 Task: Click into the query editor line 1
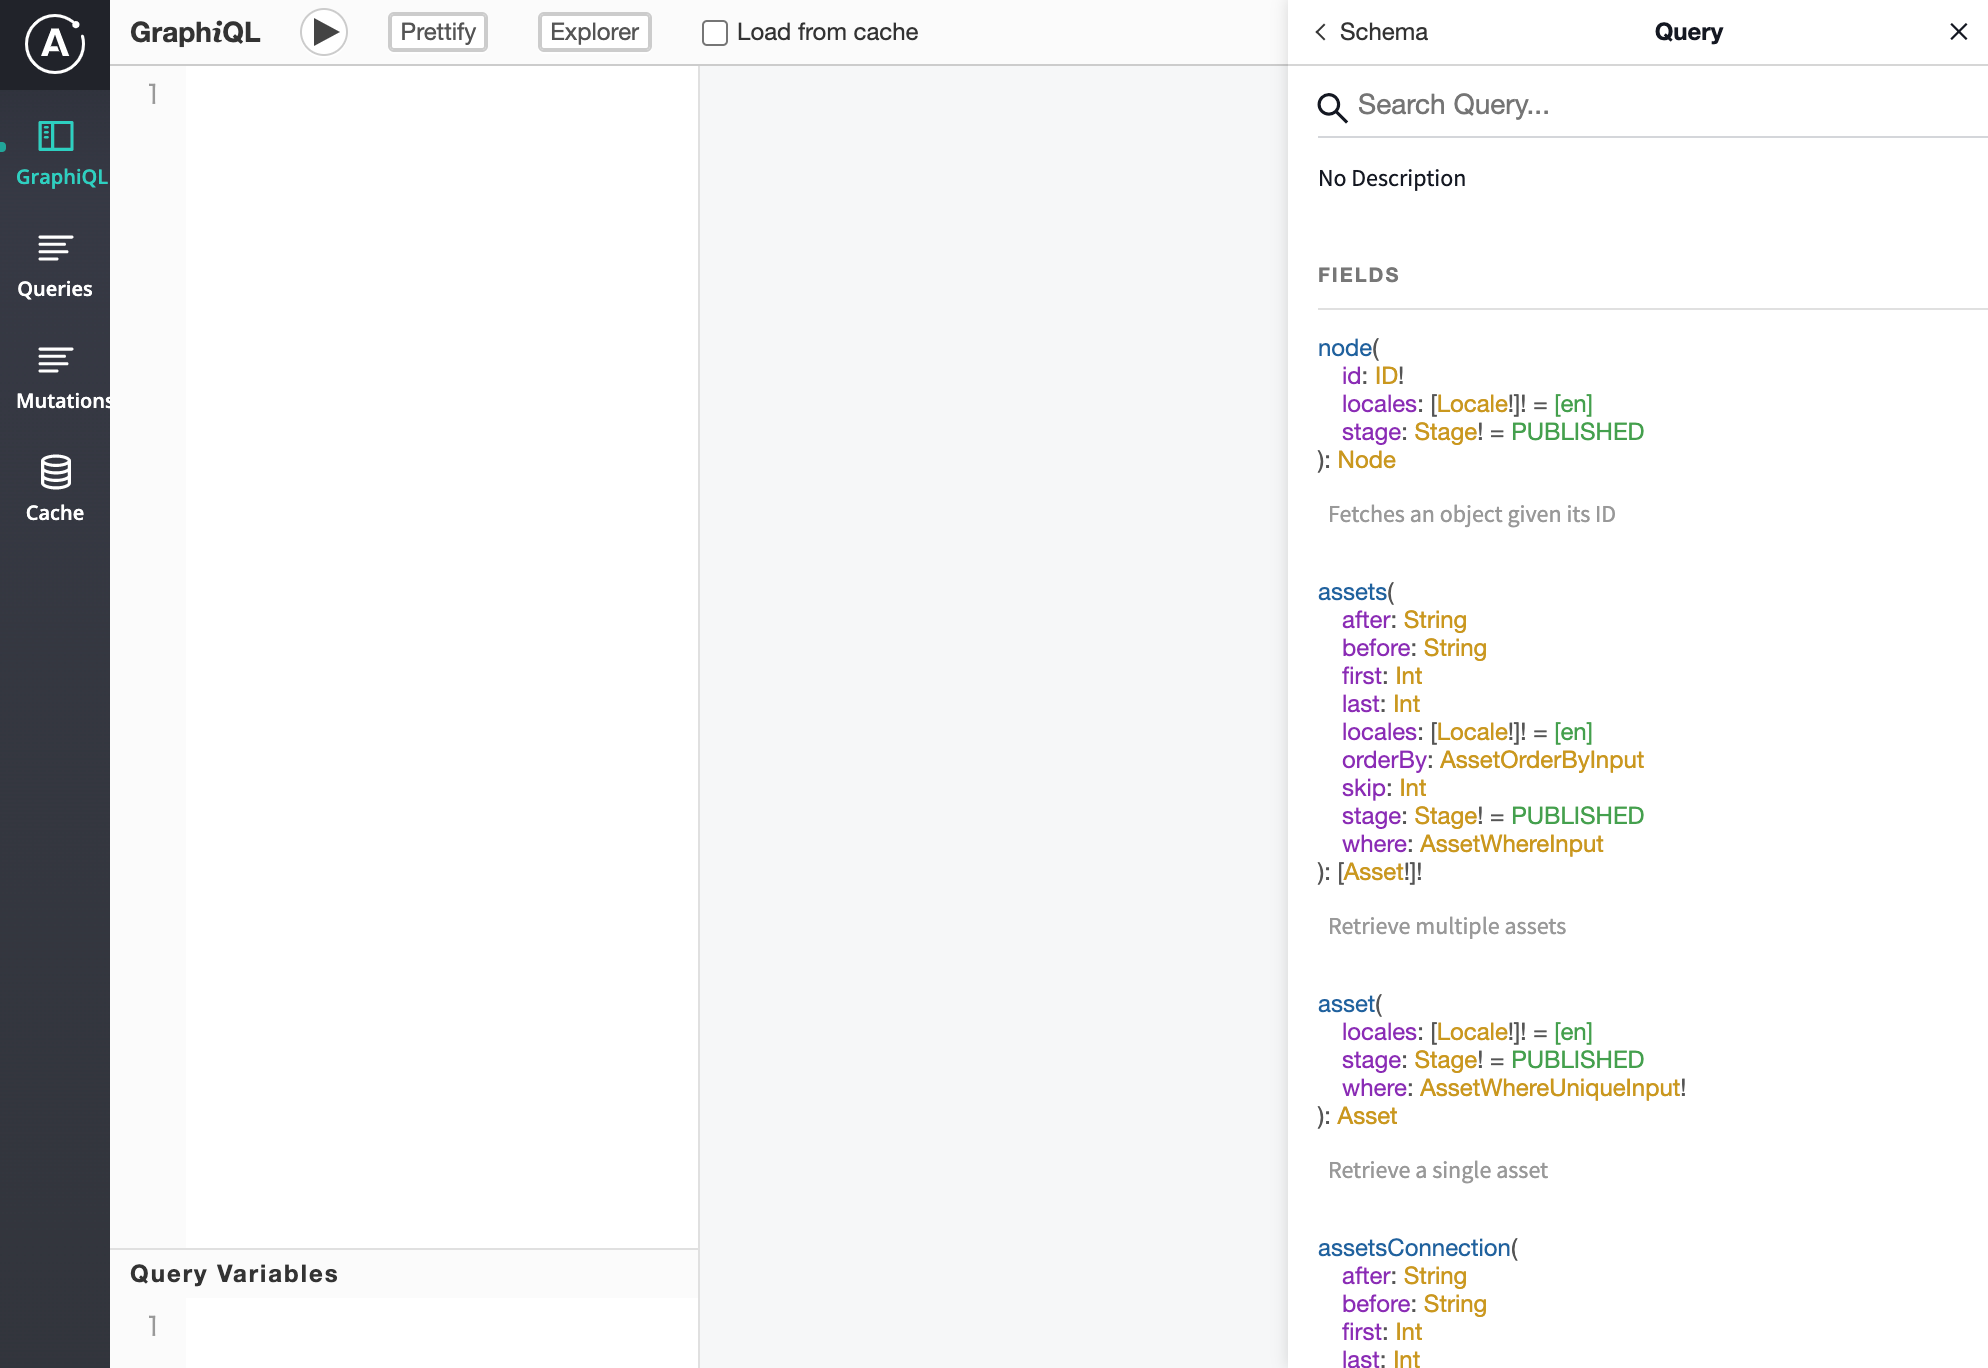point(440,95)
